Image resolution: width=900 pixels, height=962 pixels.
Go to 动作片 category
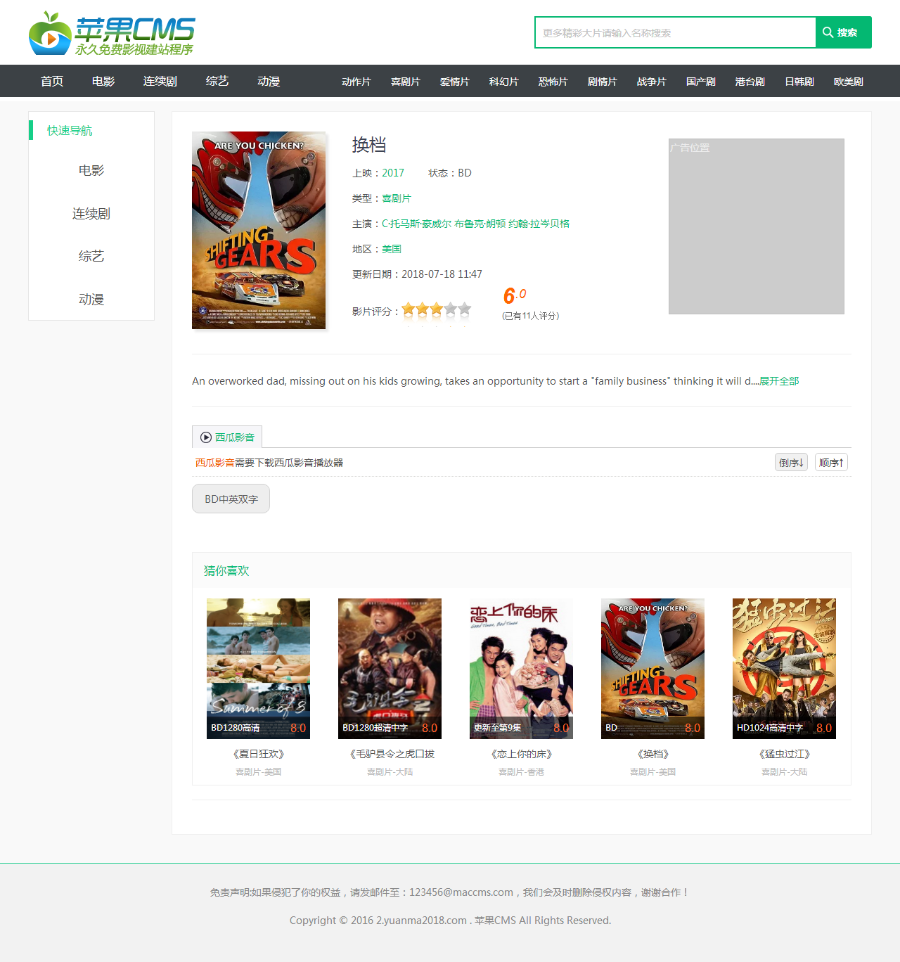click(356, 82)
